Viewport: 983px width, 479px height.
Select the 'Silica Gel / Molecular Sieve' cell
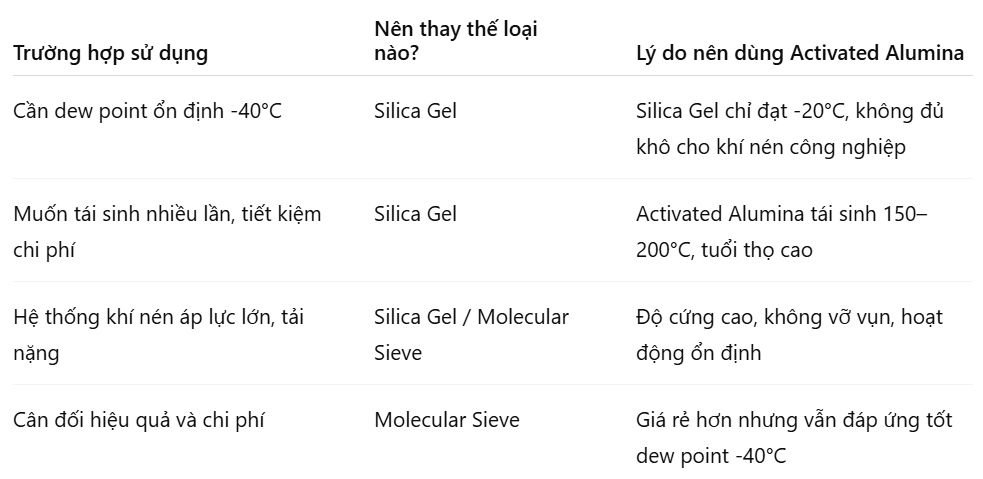pyautogui.click(x=471, y=335)
